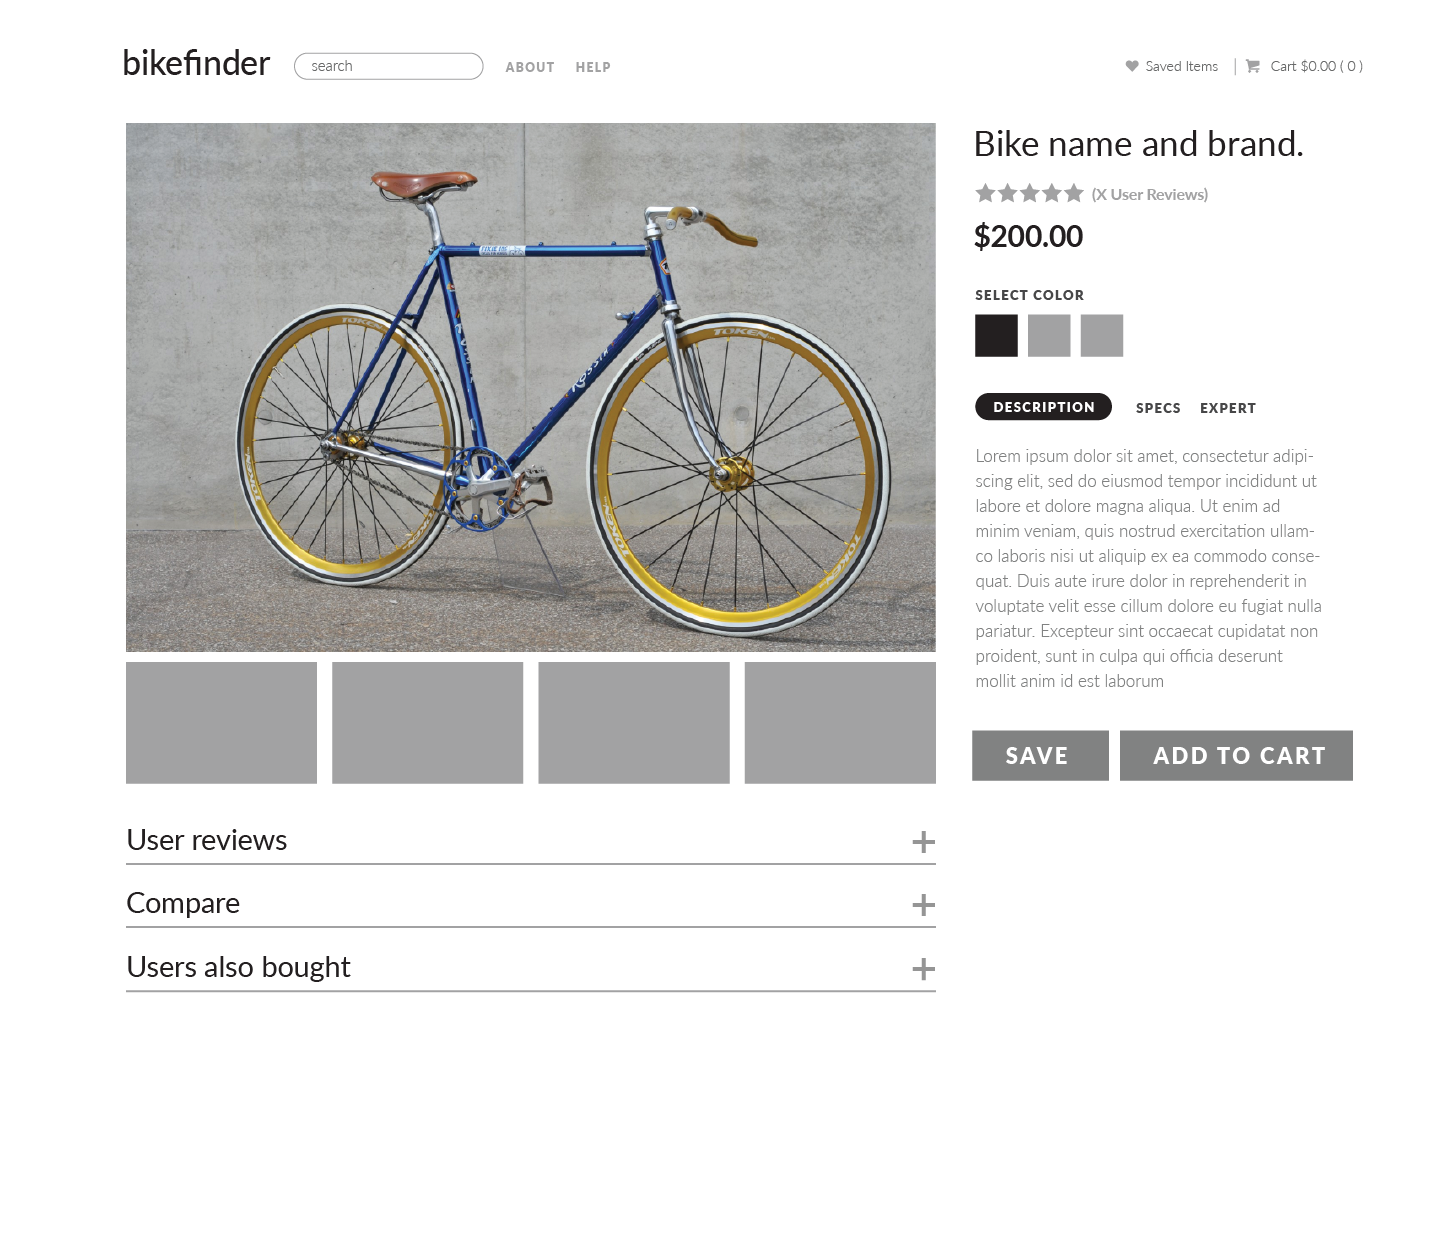
Task: Expand the Compare section
Action: click(x=923, y=905)
